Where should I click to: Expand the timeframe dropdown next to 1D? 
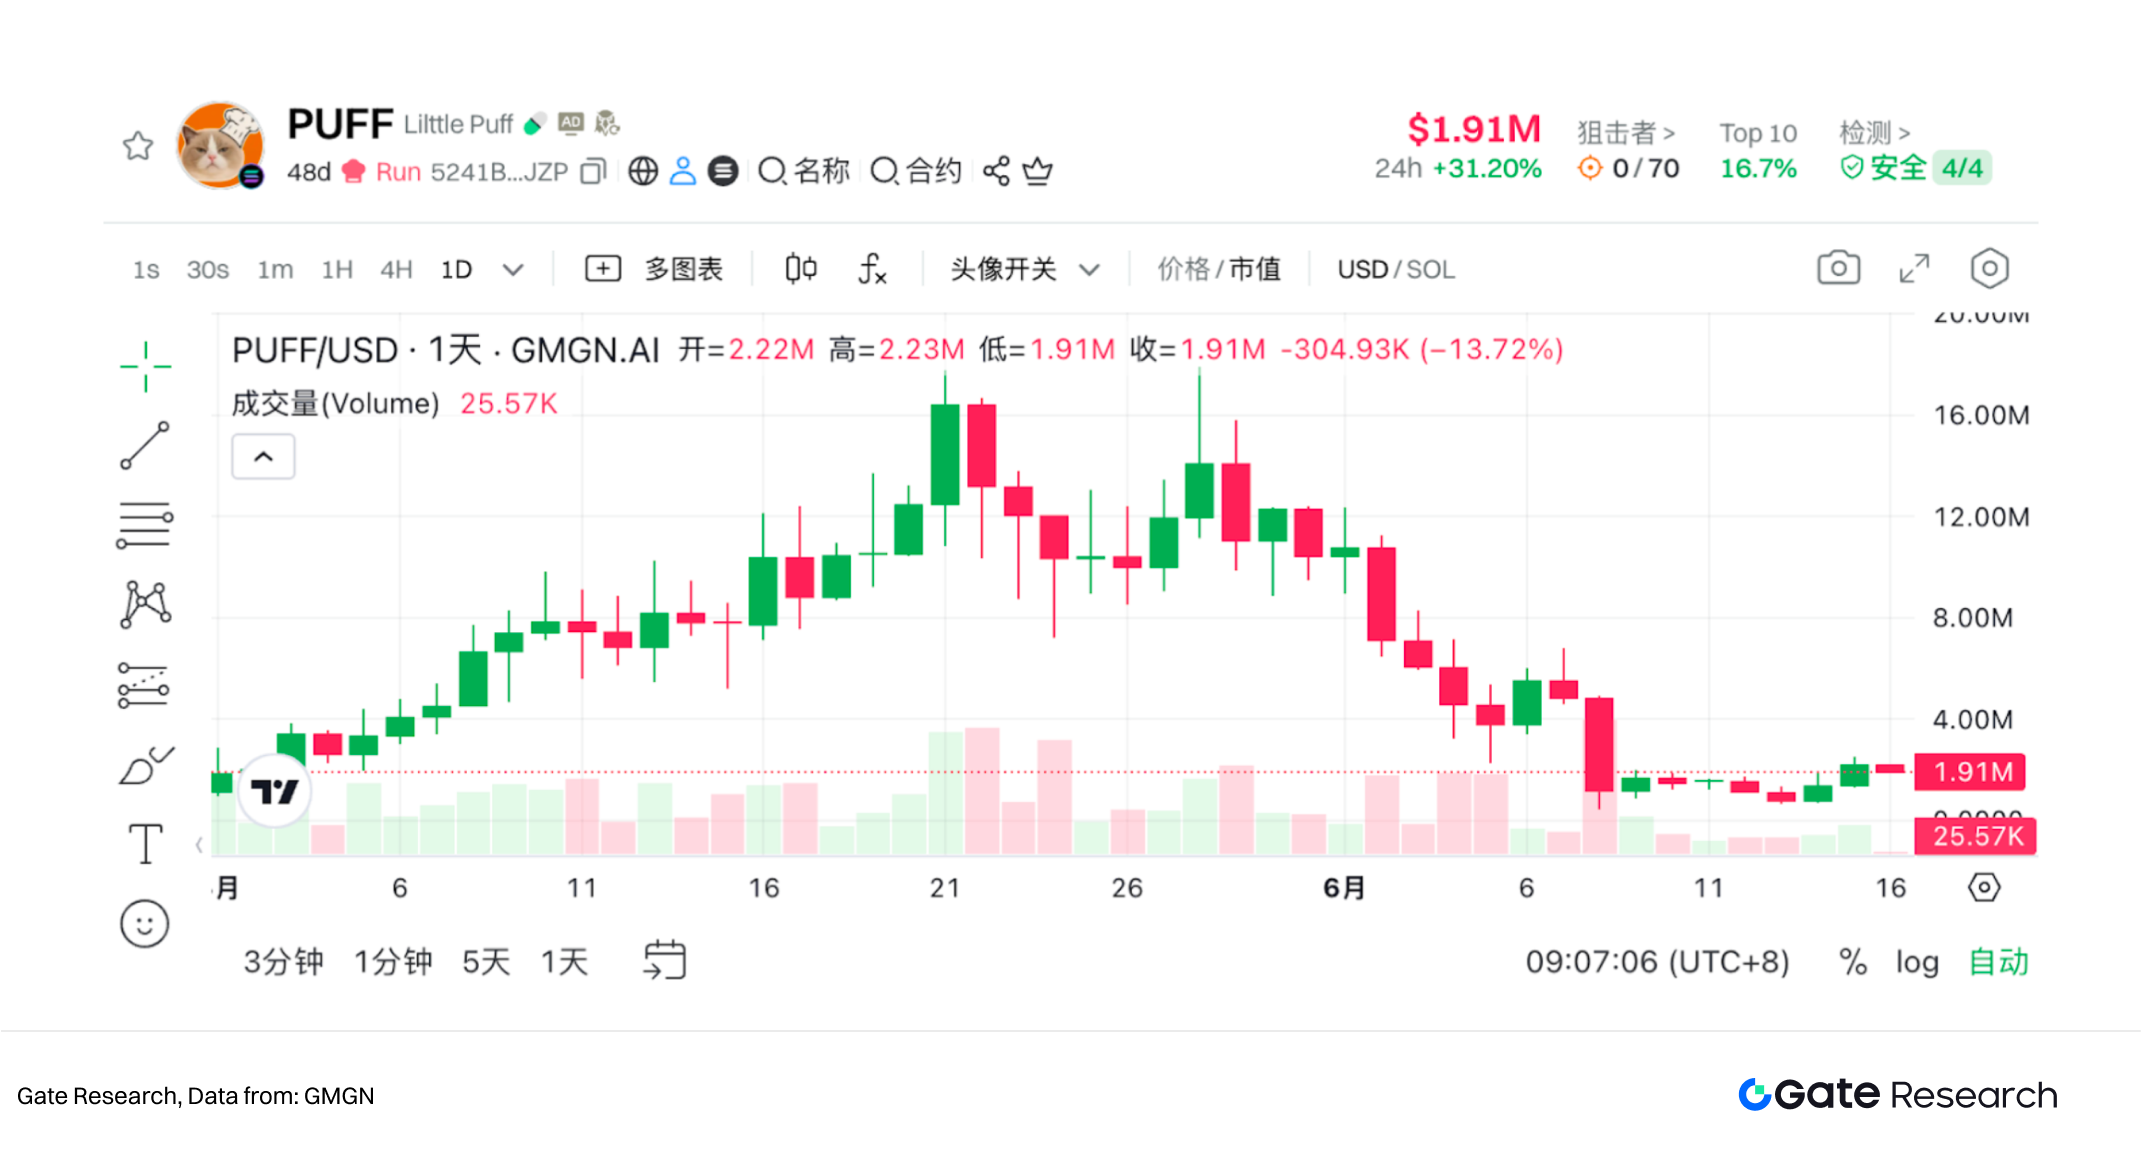click(513, 270)
